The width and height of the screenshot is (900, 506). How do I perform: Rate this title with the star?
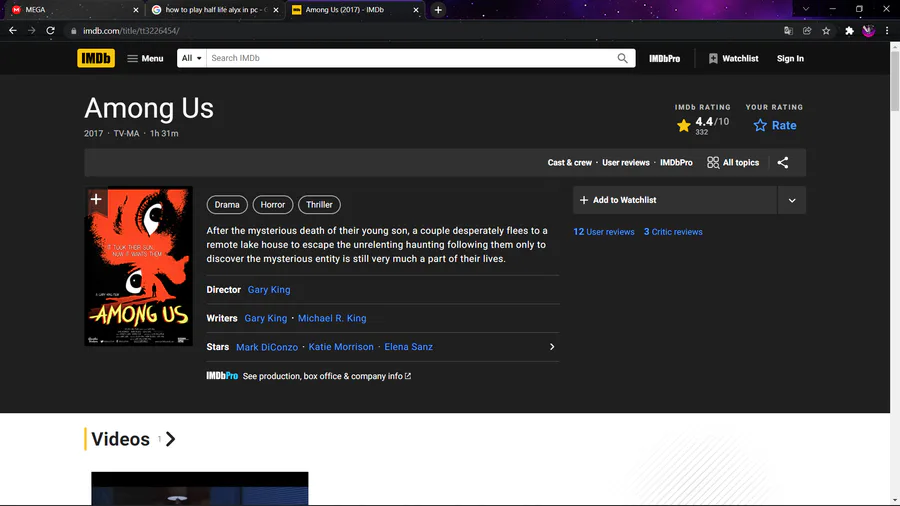[x=775, y=125]
